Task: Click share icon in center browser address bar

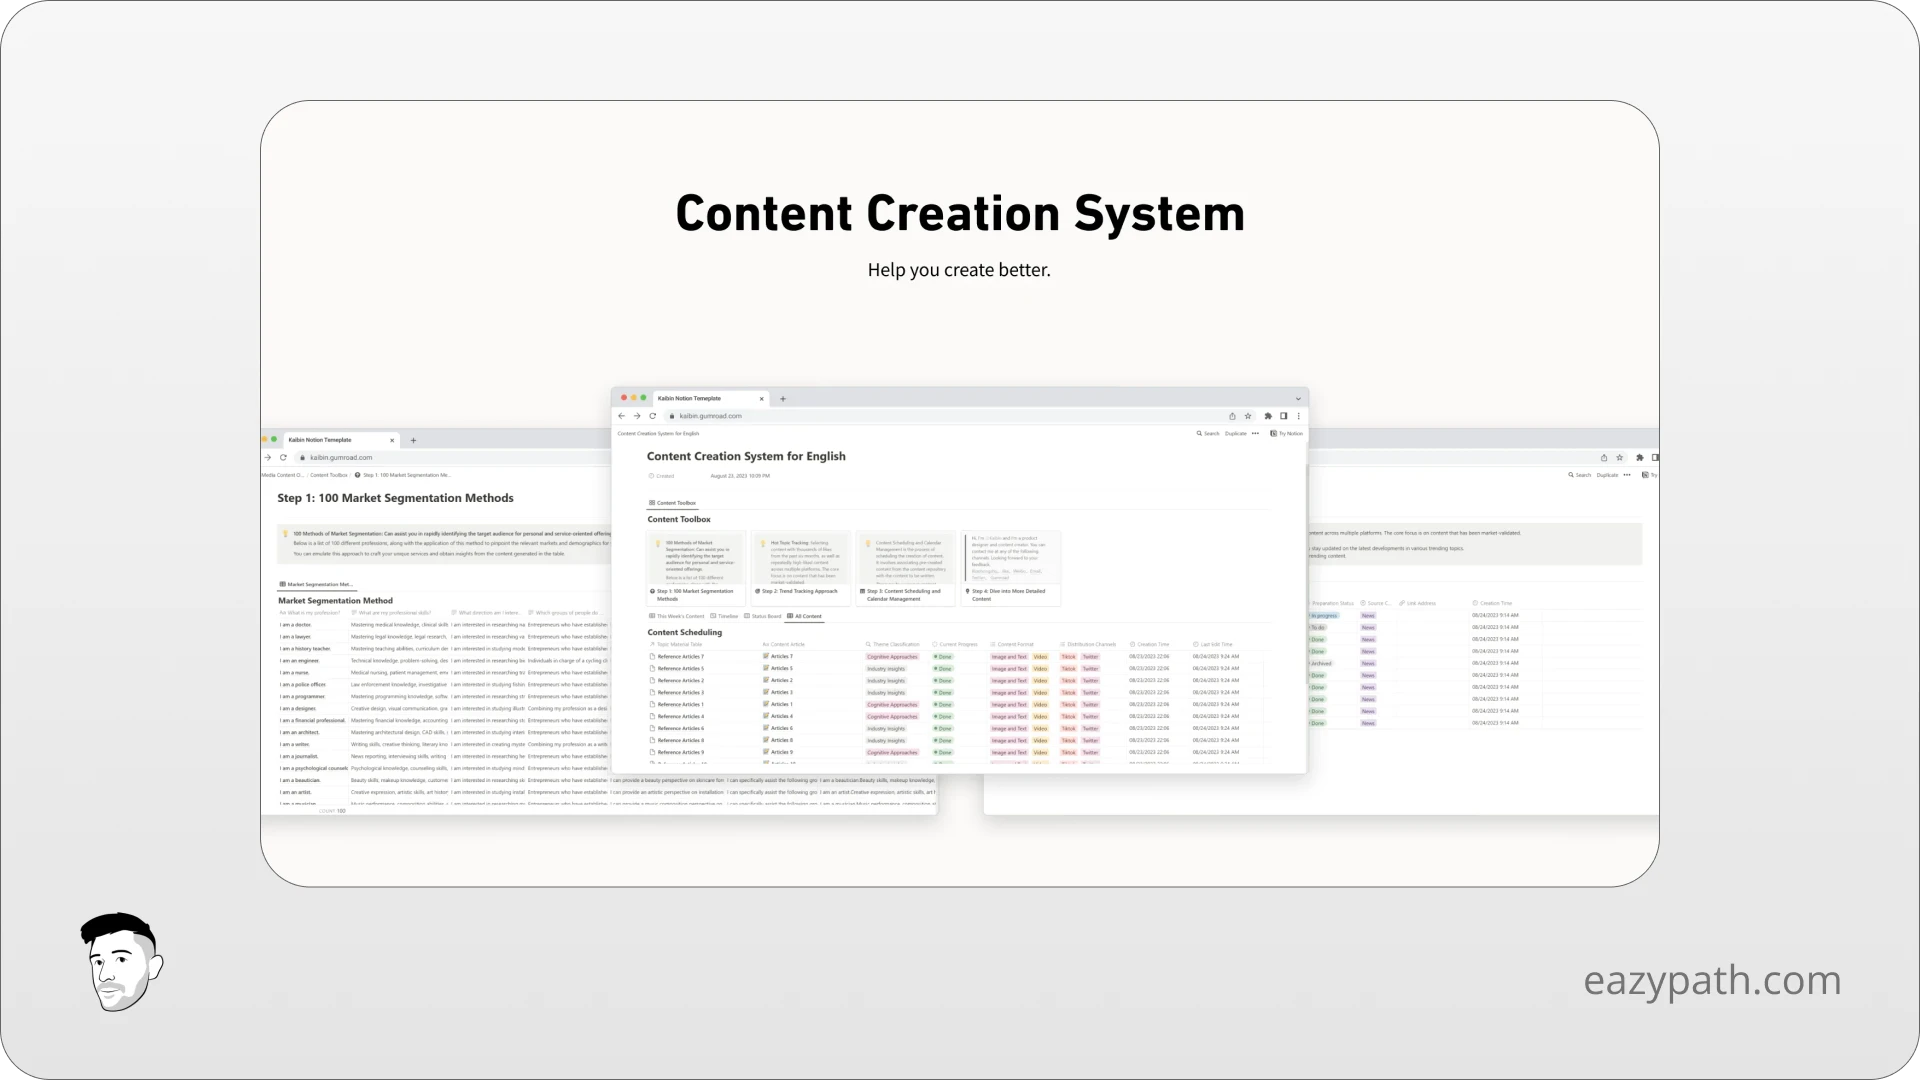Action: click(x=1232, y=416)
